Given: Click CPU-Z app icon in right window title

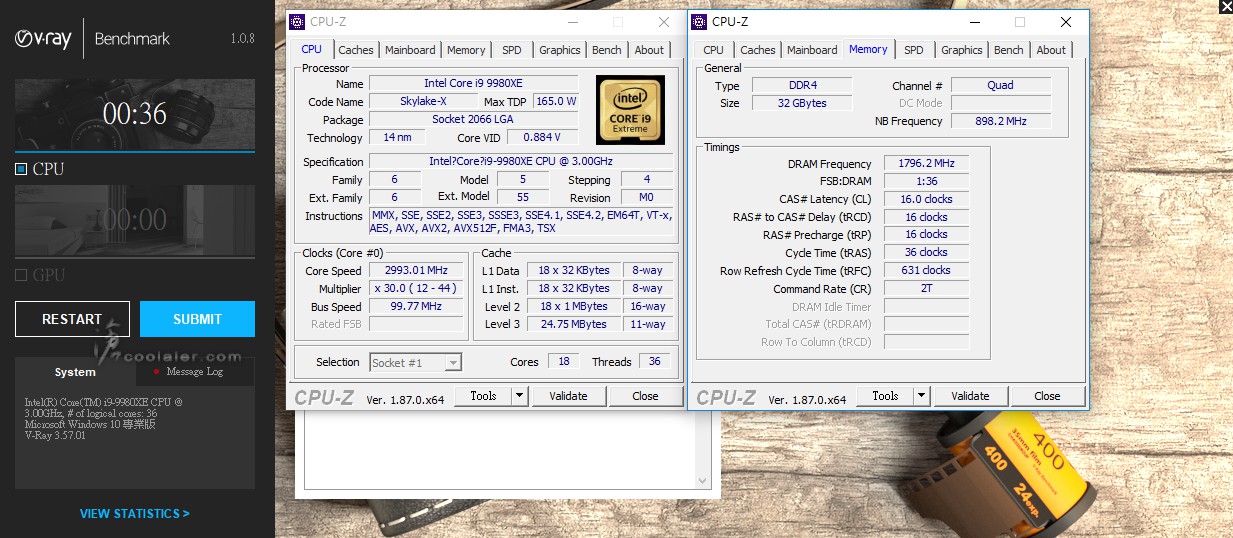Looking at the screenshot, I should 698,22.
